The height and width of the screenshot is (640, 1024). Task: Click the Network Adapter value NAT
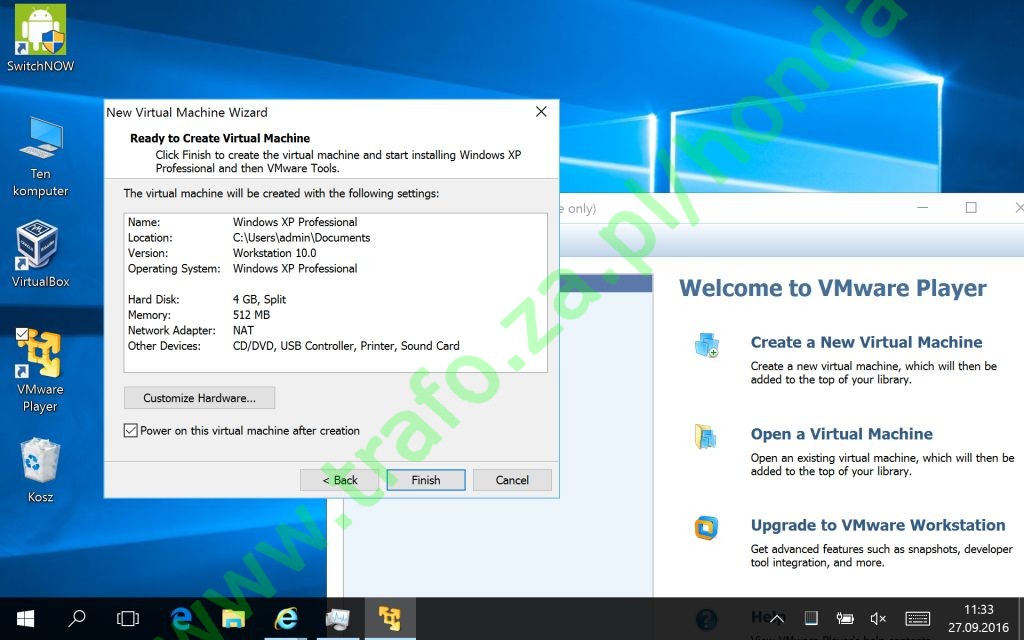243,330
